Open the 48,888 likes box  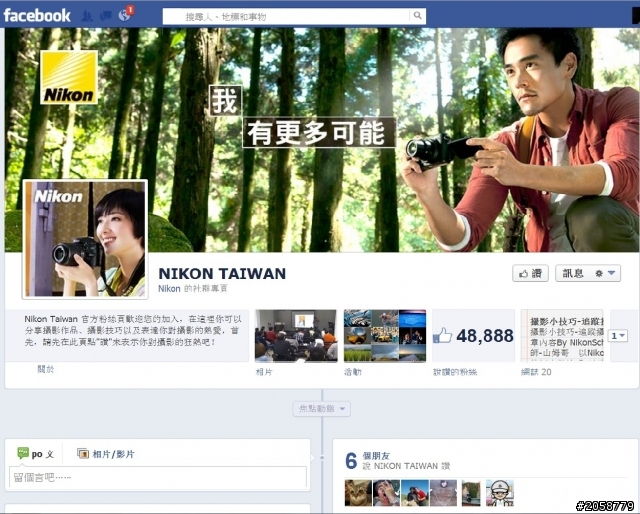coord(473,336)
